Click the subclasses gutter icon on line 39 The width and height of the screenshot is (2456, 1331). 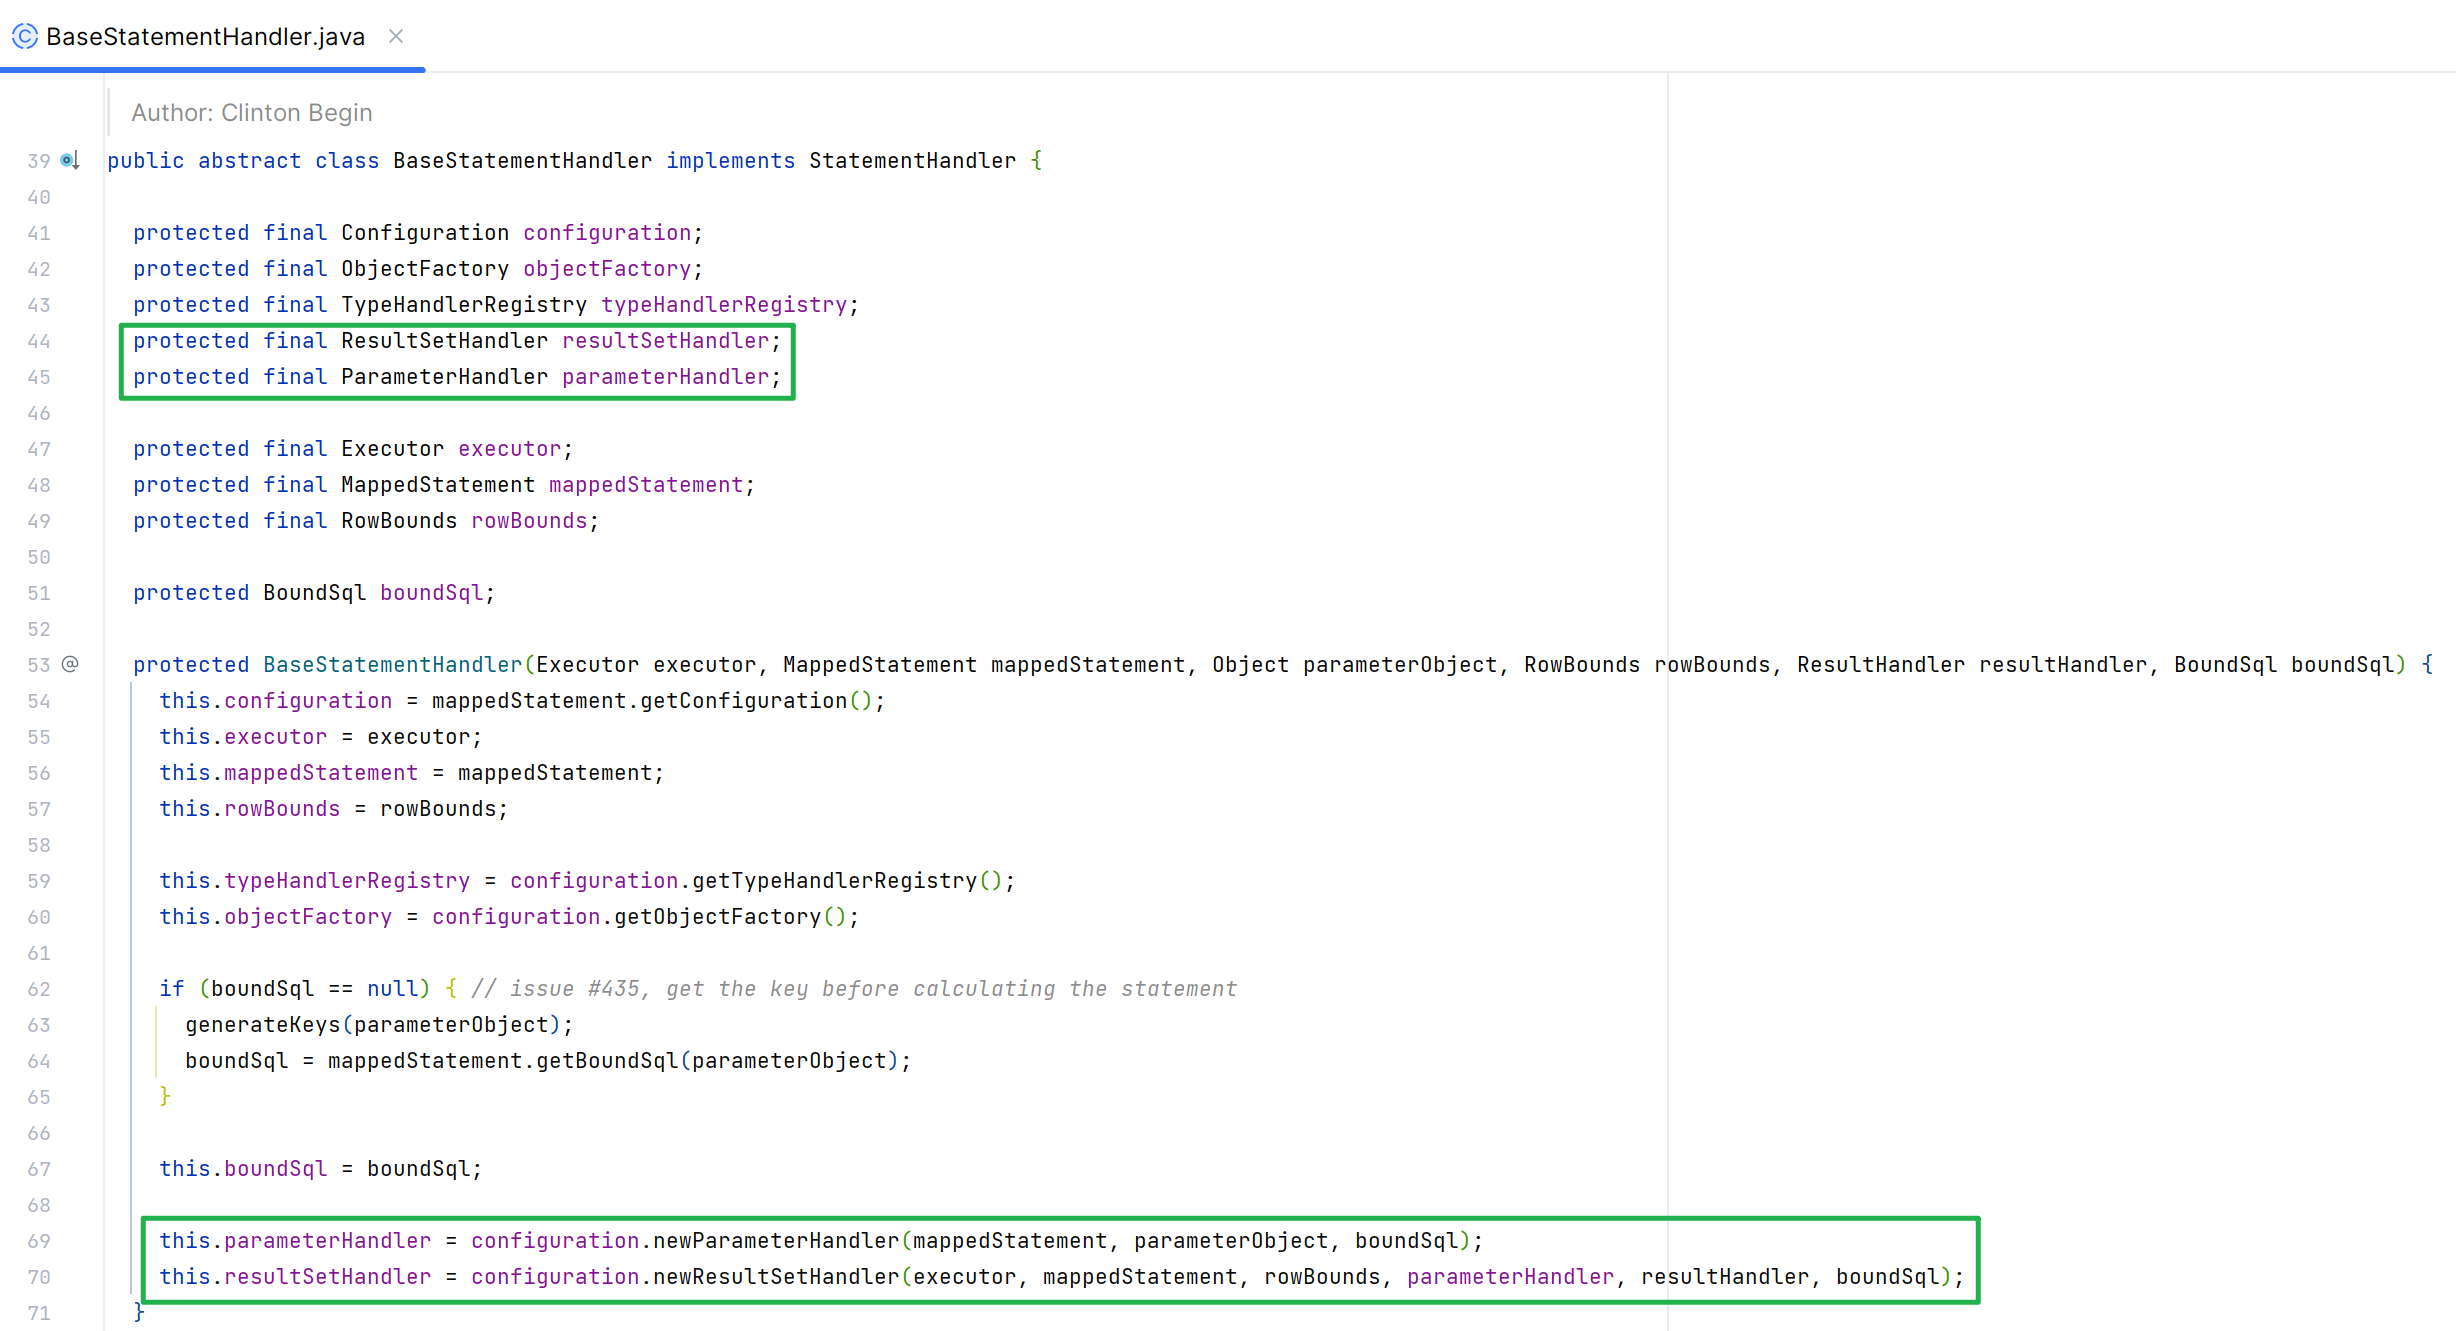coord(70,161)
